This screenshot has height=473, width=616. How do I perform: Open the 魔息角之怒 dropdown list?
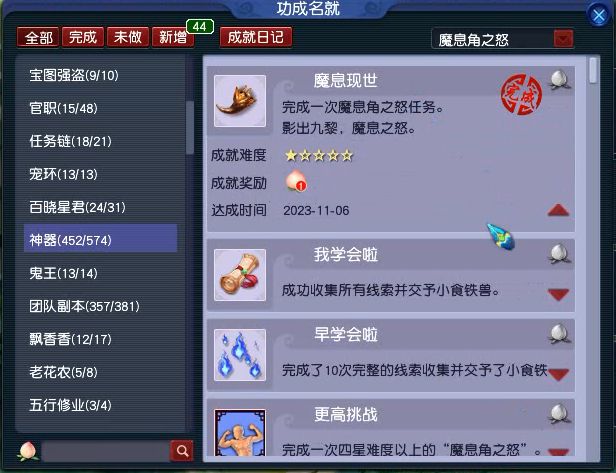click(563, 38)
